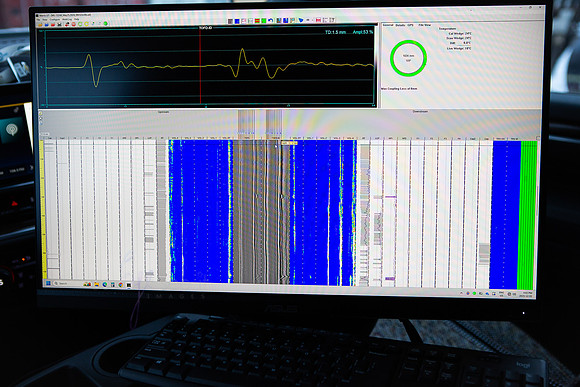
Task: Open the File menu
Action: [x=38, y=20]
